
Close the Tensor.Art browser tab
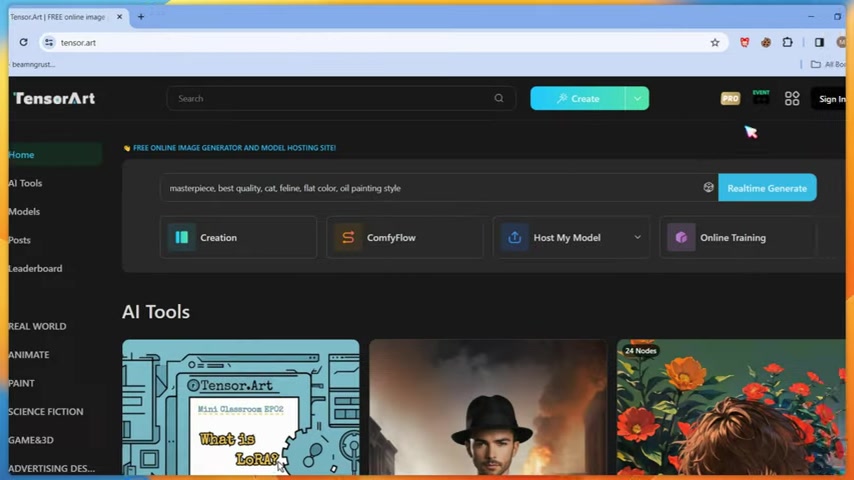119,17
